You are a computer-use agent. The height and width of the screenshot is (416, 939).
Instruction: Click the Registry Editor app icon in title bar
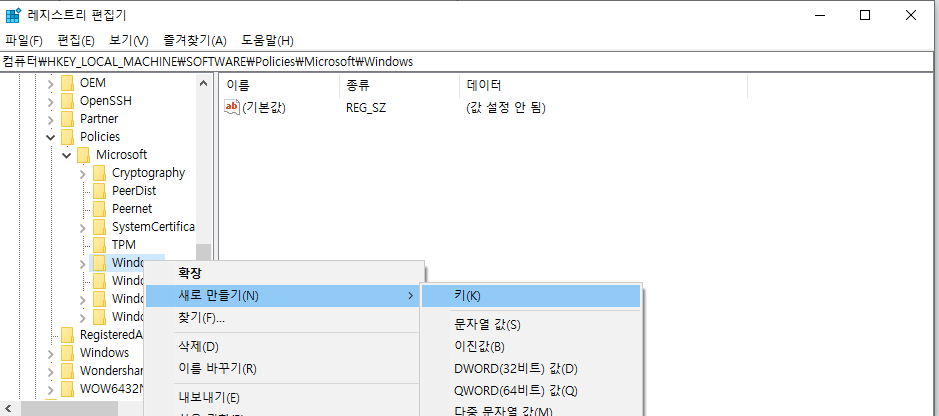pos(13,16)
